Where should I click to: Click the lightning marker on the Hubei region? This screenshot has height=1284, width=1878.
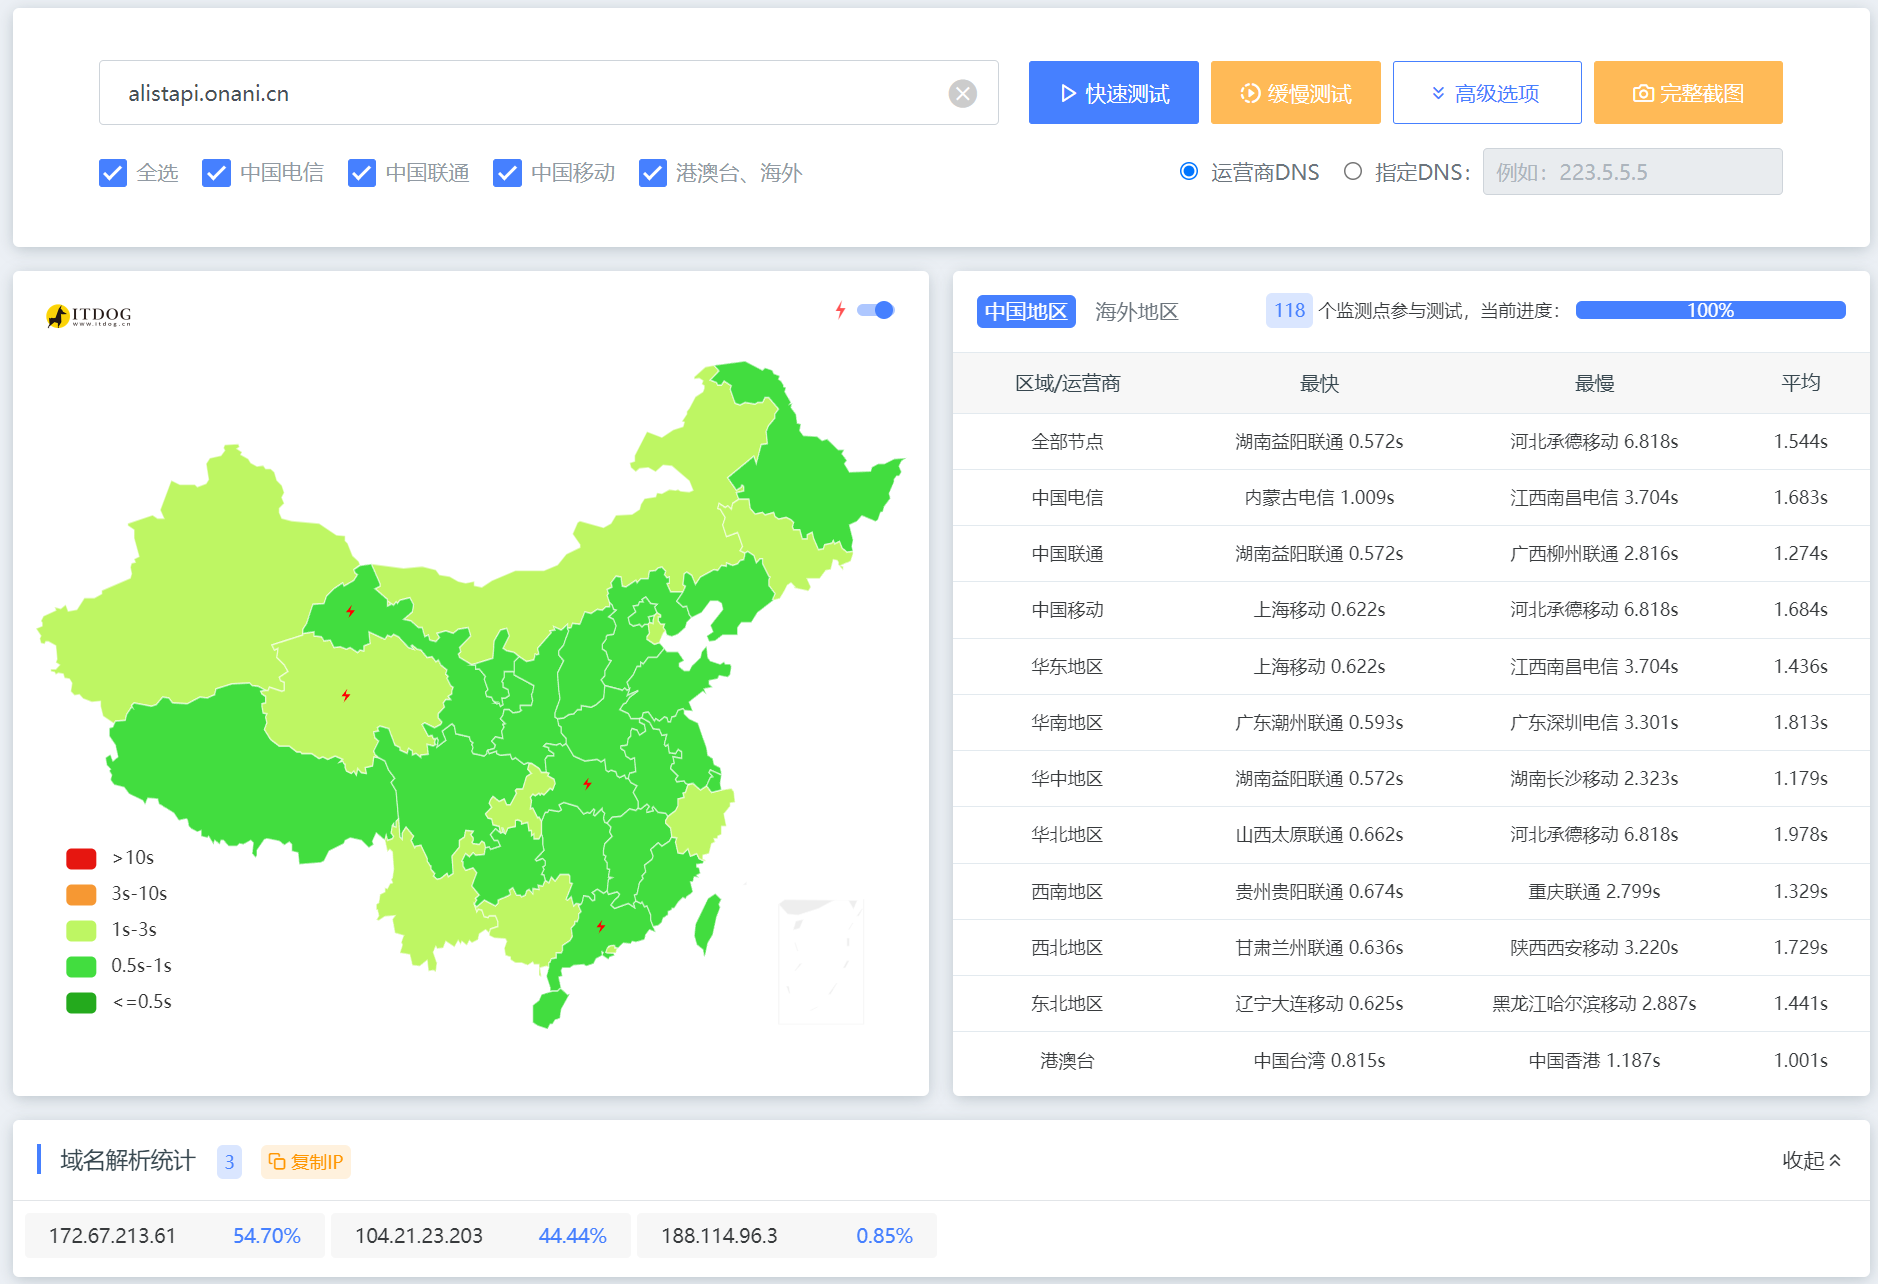(x=587, y=784)
